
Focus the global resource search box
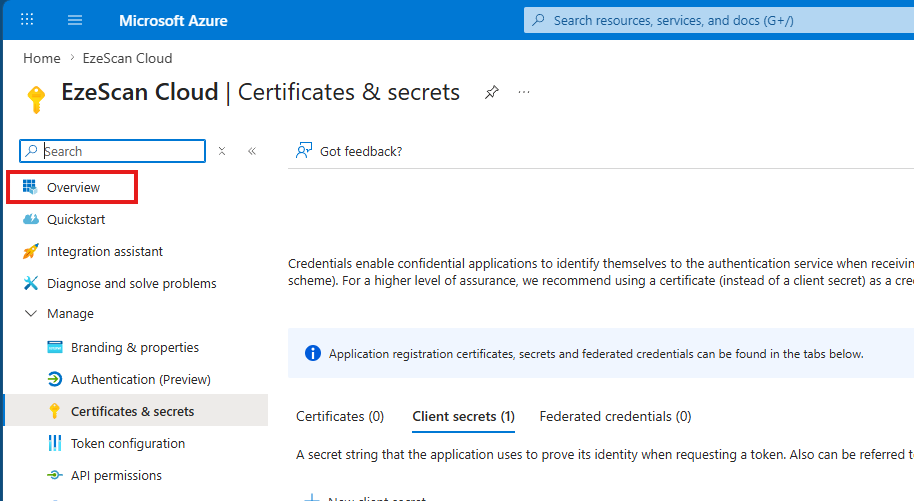[x=719, y=20]
